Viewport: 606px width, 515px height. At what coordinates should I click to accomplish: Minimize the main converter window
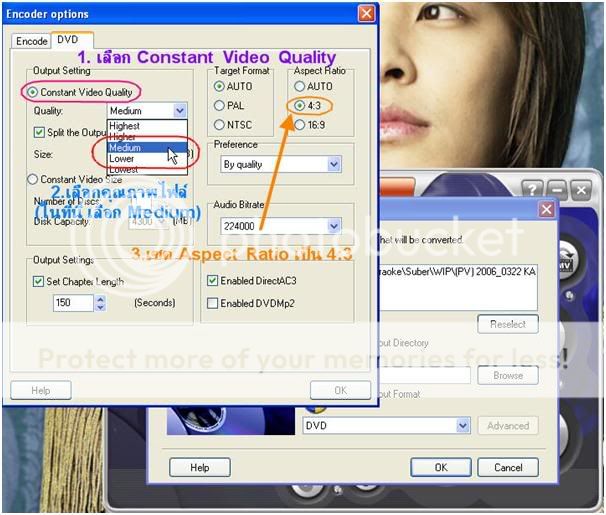tap(557, 189)
